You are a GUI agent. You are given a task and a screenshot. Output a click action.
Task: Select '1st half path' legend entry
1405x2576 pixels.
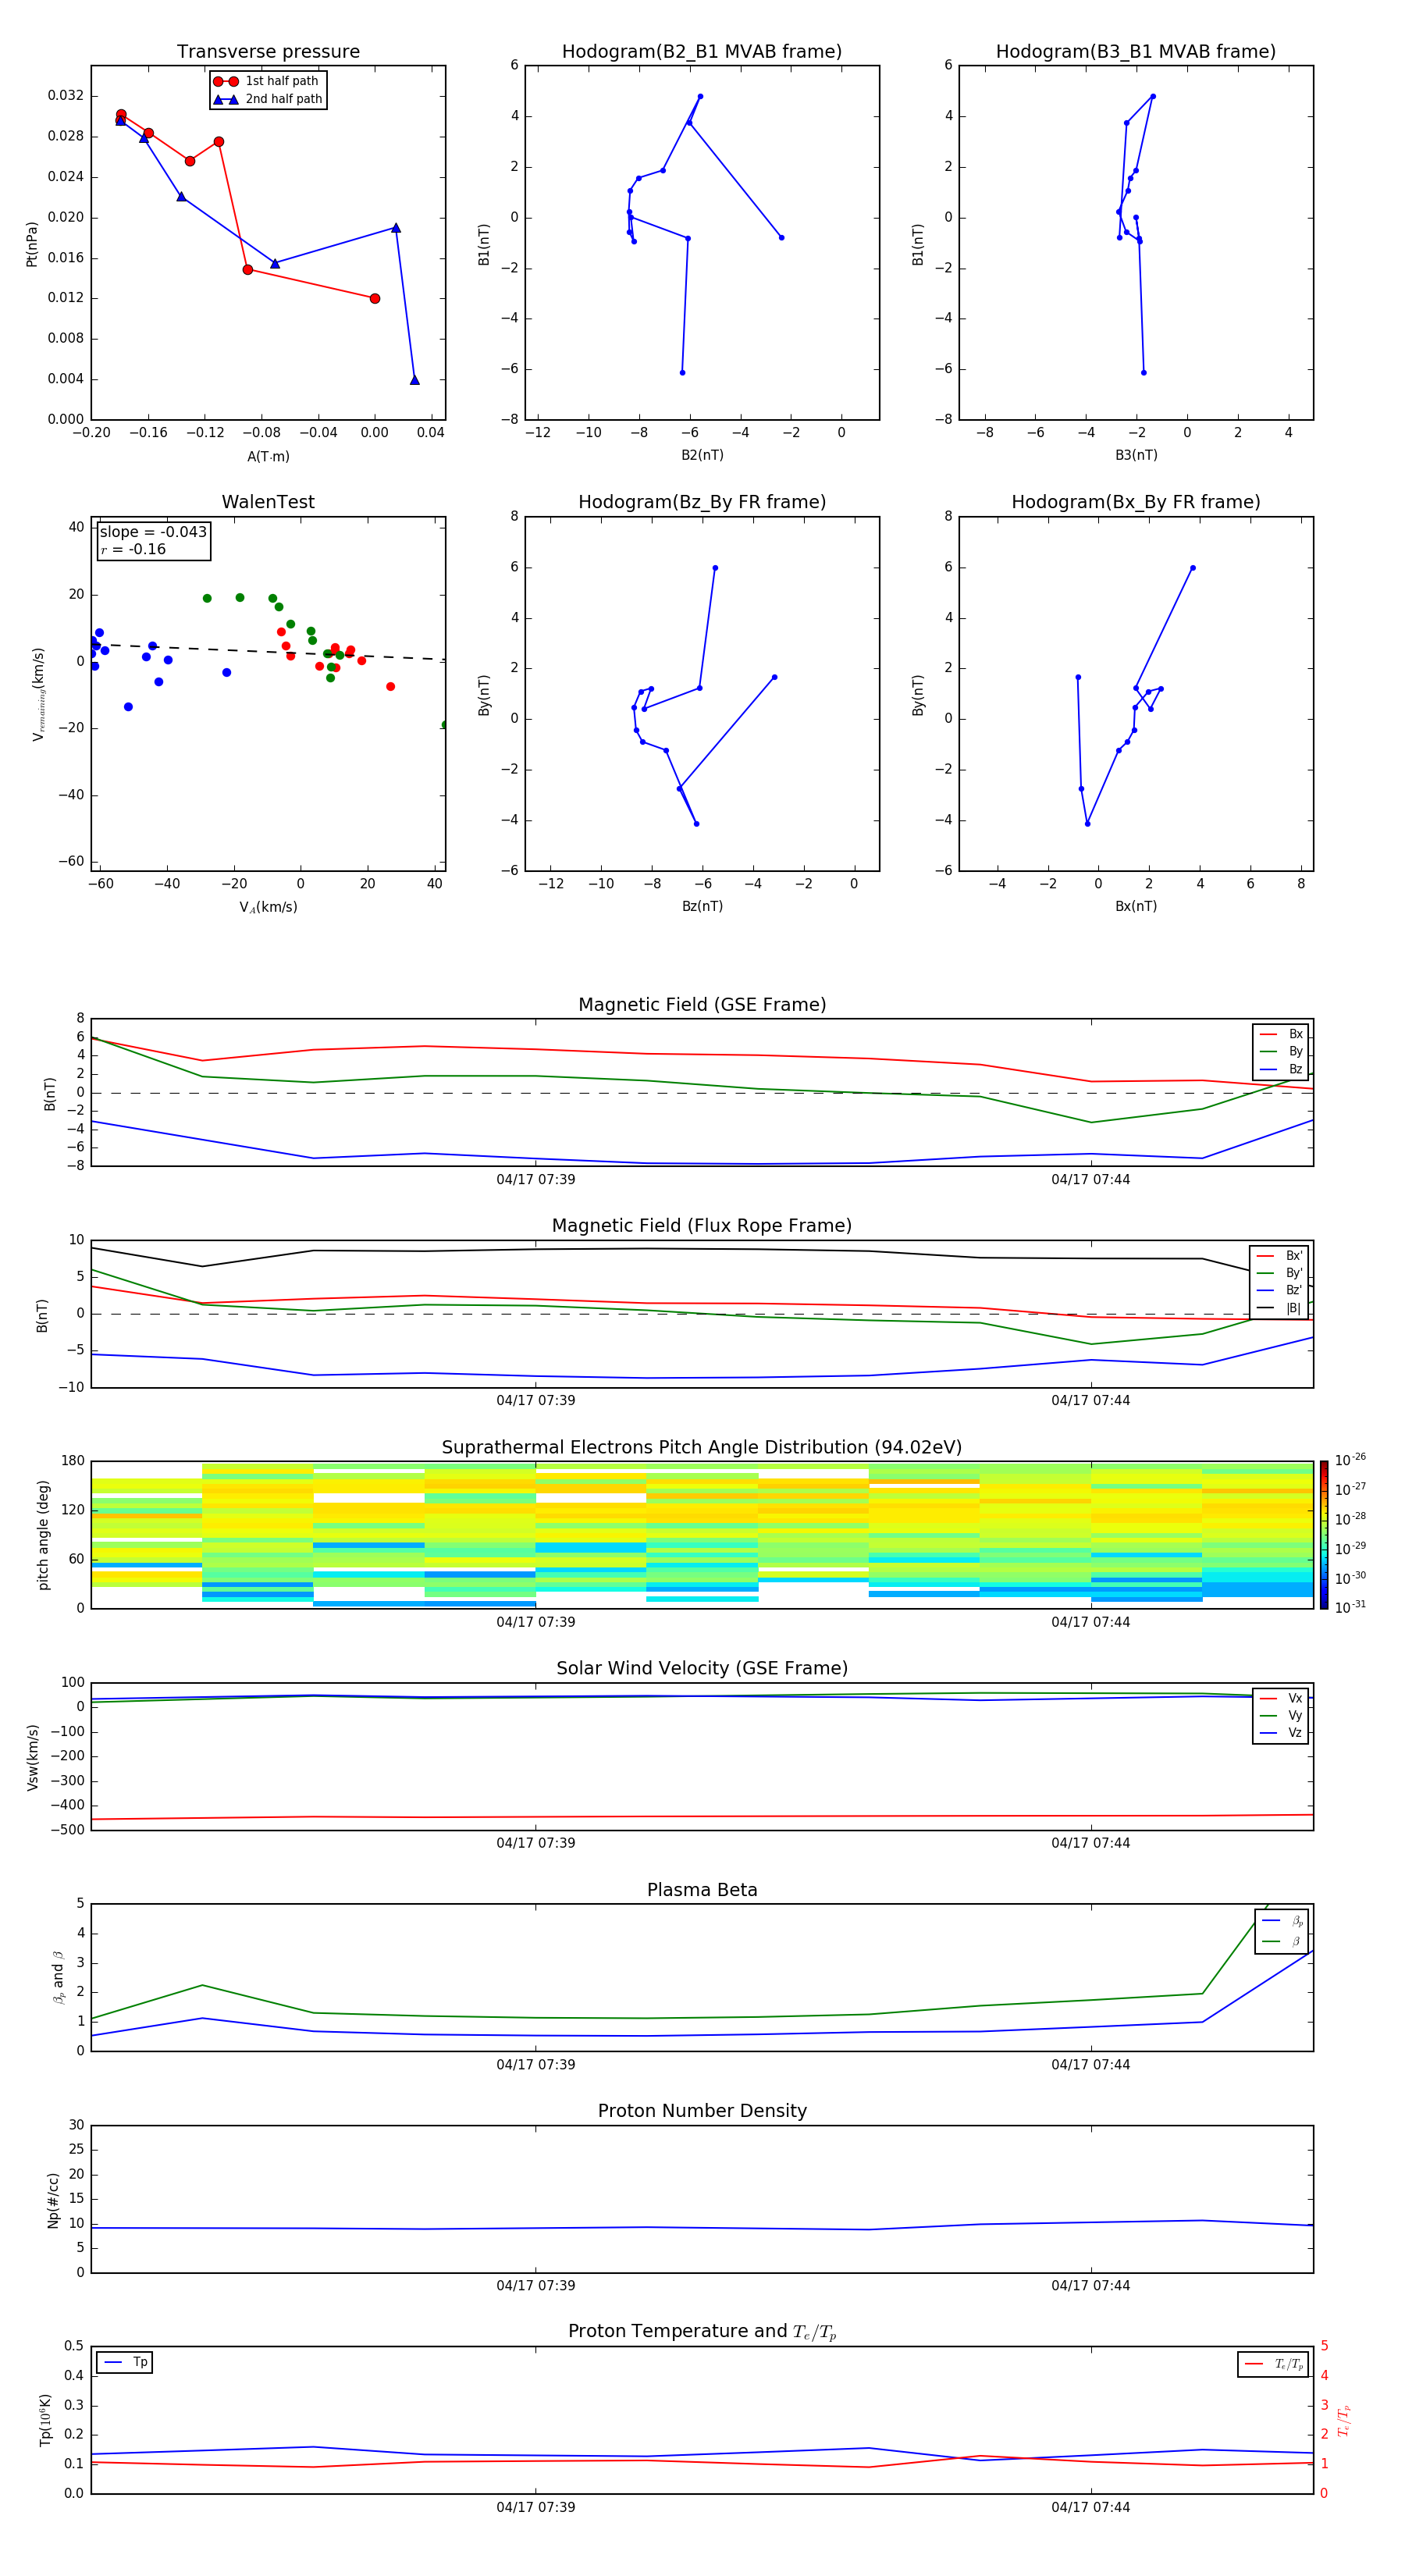coord(267,81)
